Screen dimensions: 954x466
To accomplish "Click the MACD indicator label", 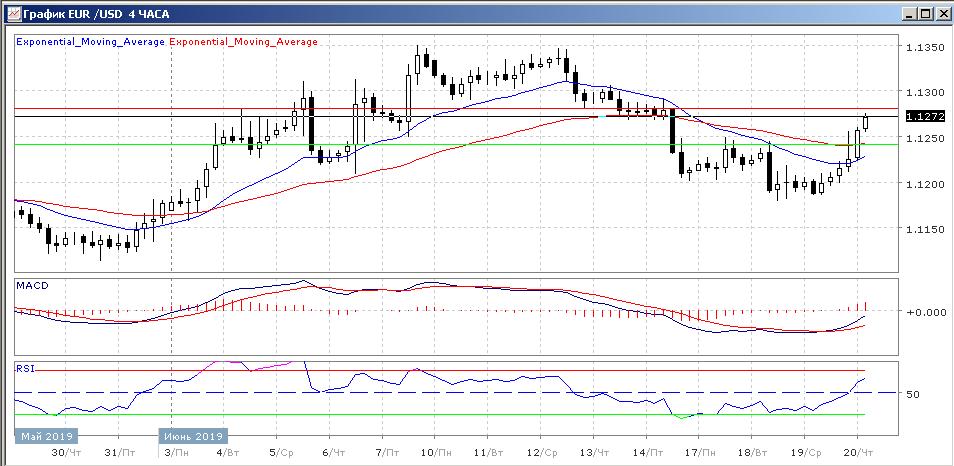I will click(x=33, y=285).
